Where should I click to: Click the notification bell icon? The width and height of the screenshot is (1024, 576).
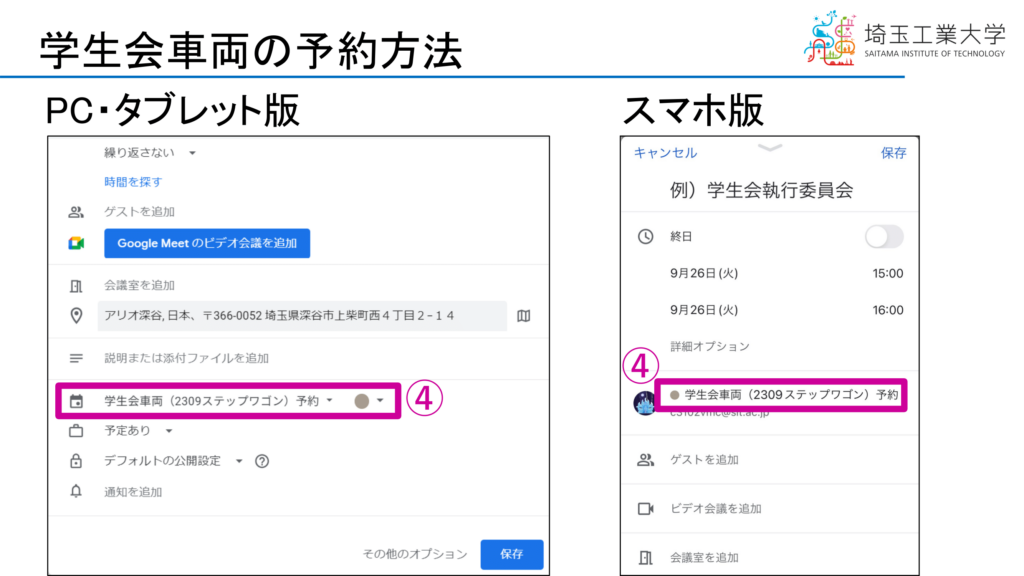(76, 492)
